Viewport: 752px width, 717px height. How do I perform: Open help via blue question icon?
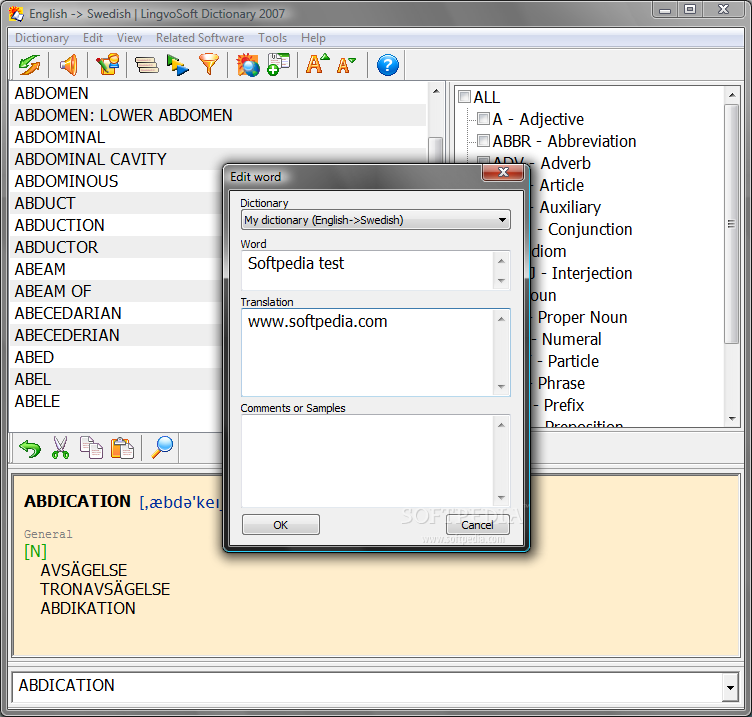click(388, 65)
